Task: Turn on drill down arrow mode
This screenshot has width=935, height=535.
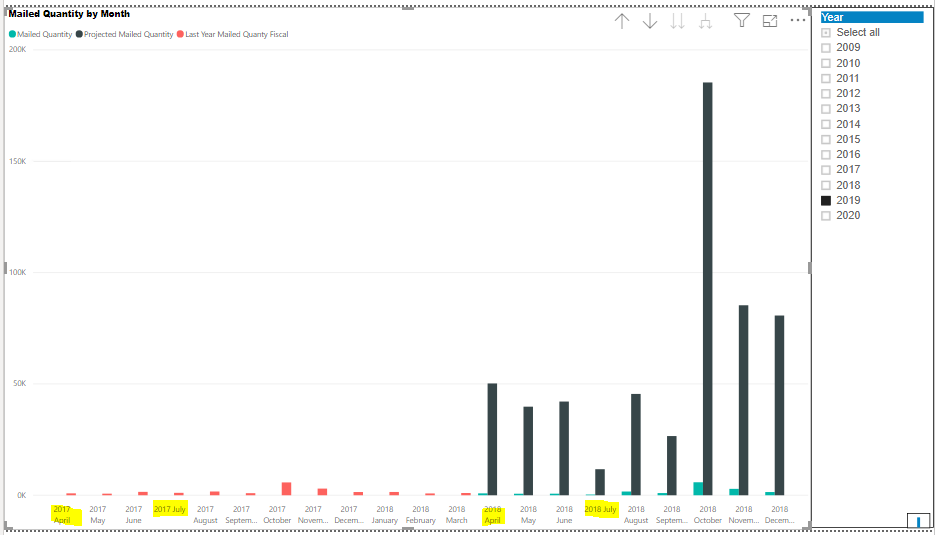Action: (650, 21)
